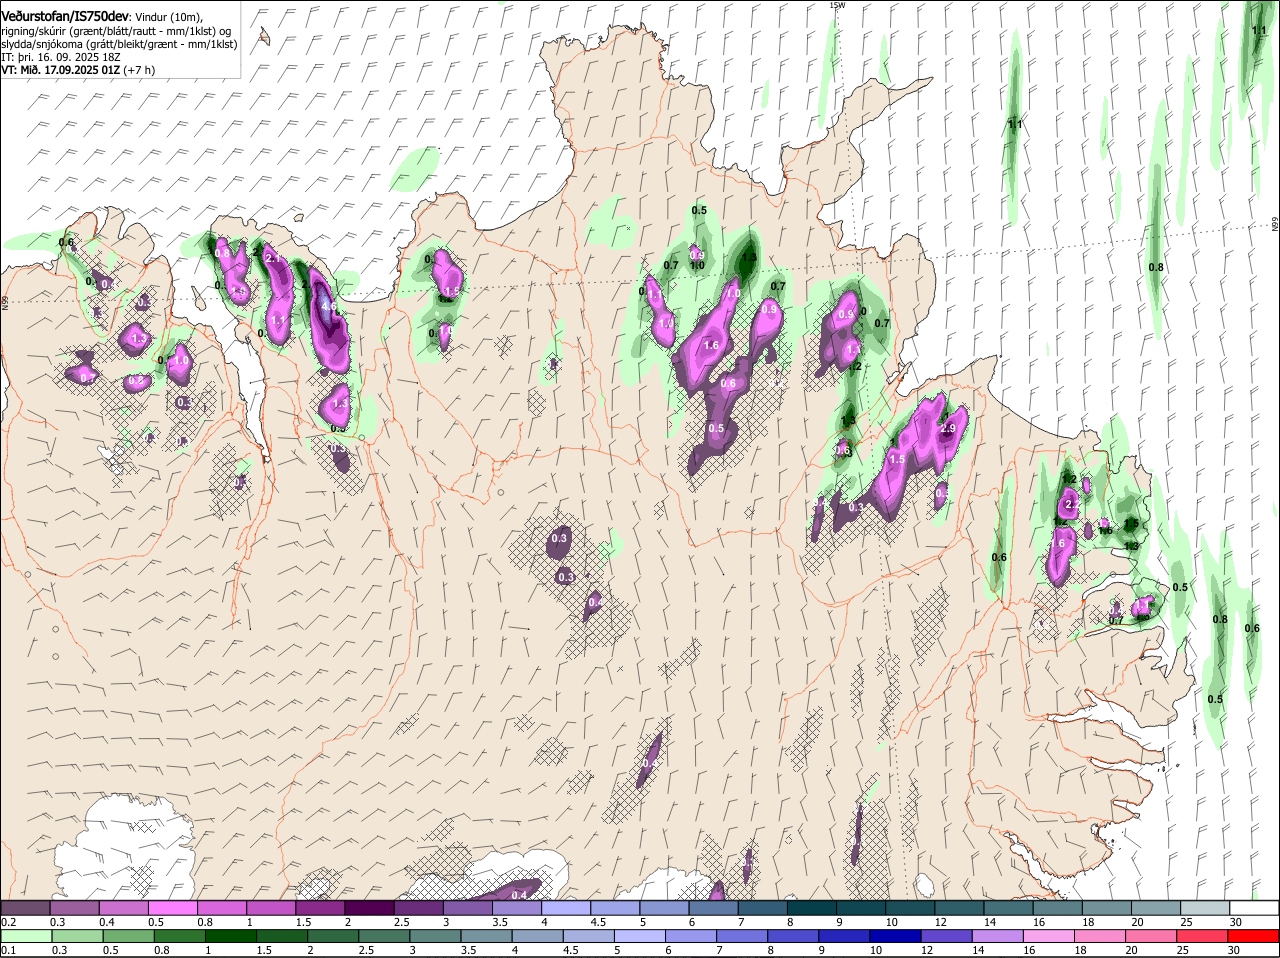Pick the bright pink swatch between 0.5 and 0.8, upper scale
This screenshot has height=958, width=1280.
click(173, 908)
